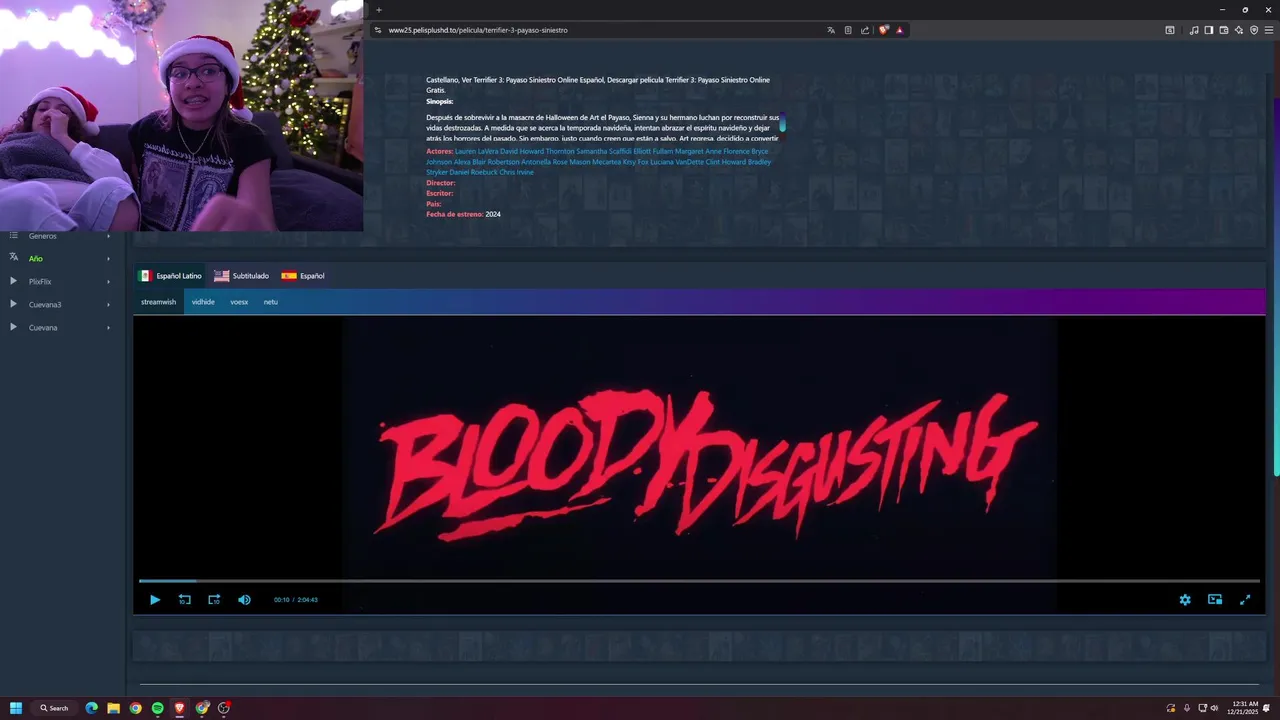Switch the video player to fullscreen
This screenshot has width=1280, height=720.
[1245, 600]
